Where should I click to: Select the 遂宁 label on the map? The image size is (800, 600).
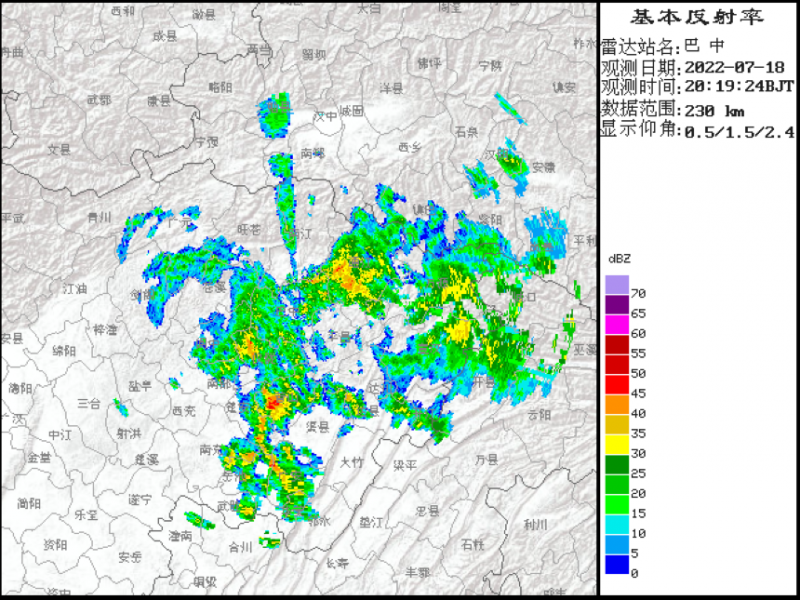point(141,498)
